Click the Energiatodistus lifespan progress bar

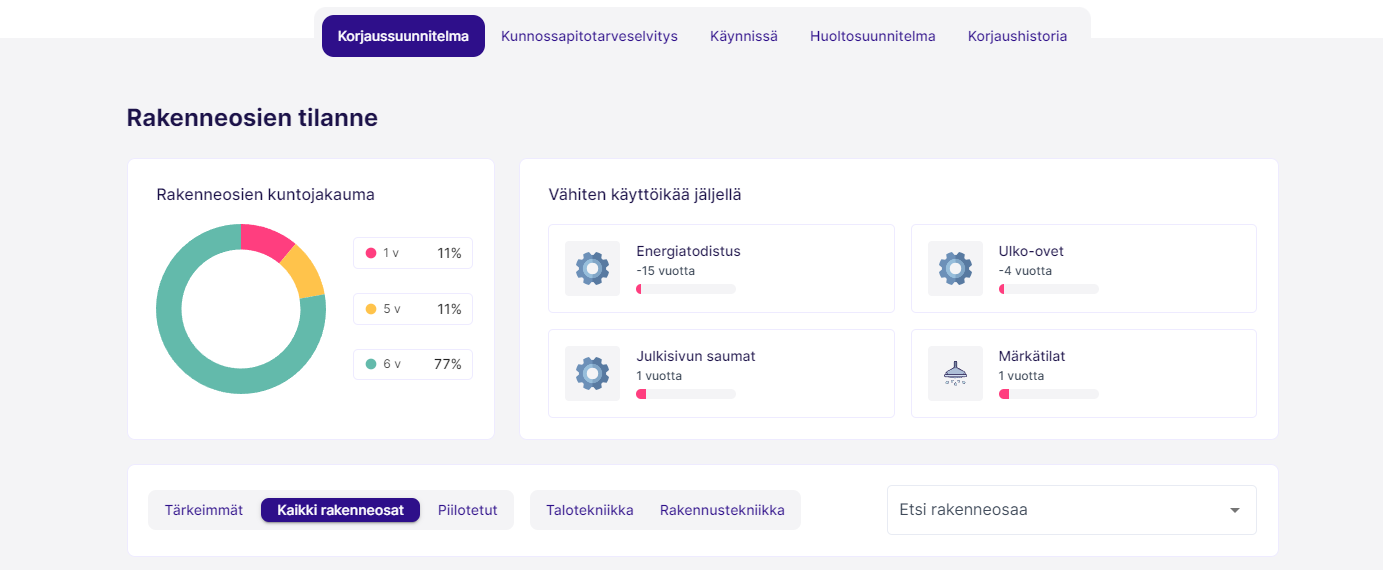coord(686,289)
